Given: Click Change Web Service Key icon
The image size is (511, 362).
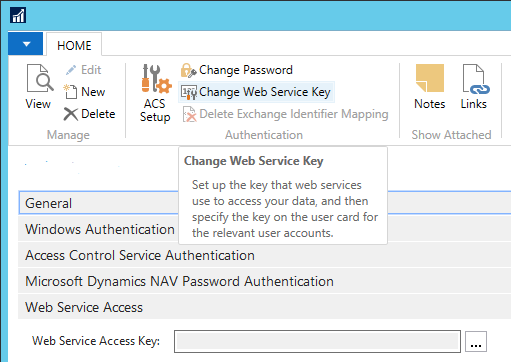Looking at the screenshot, I should (189, 92).
